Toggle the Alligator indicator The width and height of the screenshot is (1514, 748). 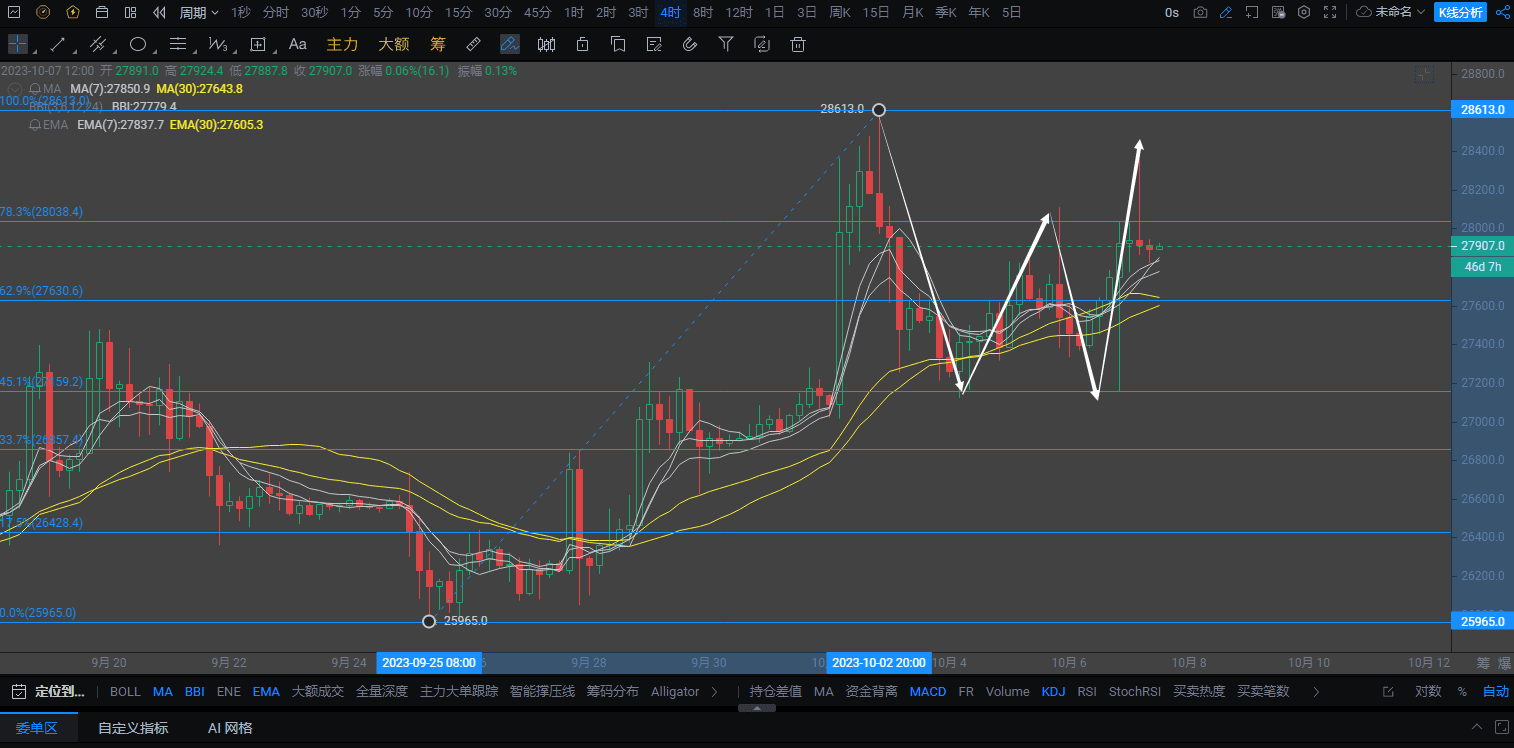click(675, 691)
